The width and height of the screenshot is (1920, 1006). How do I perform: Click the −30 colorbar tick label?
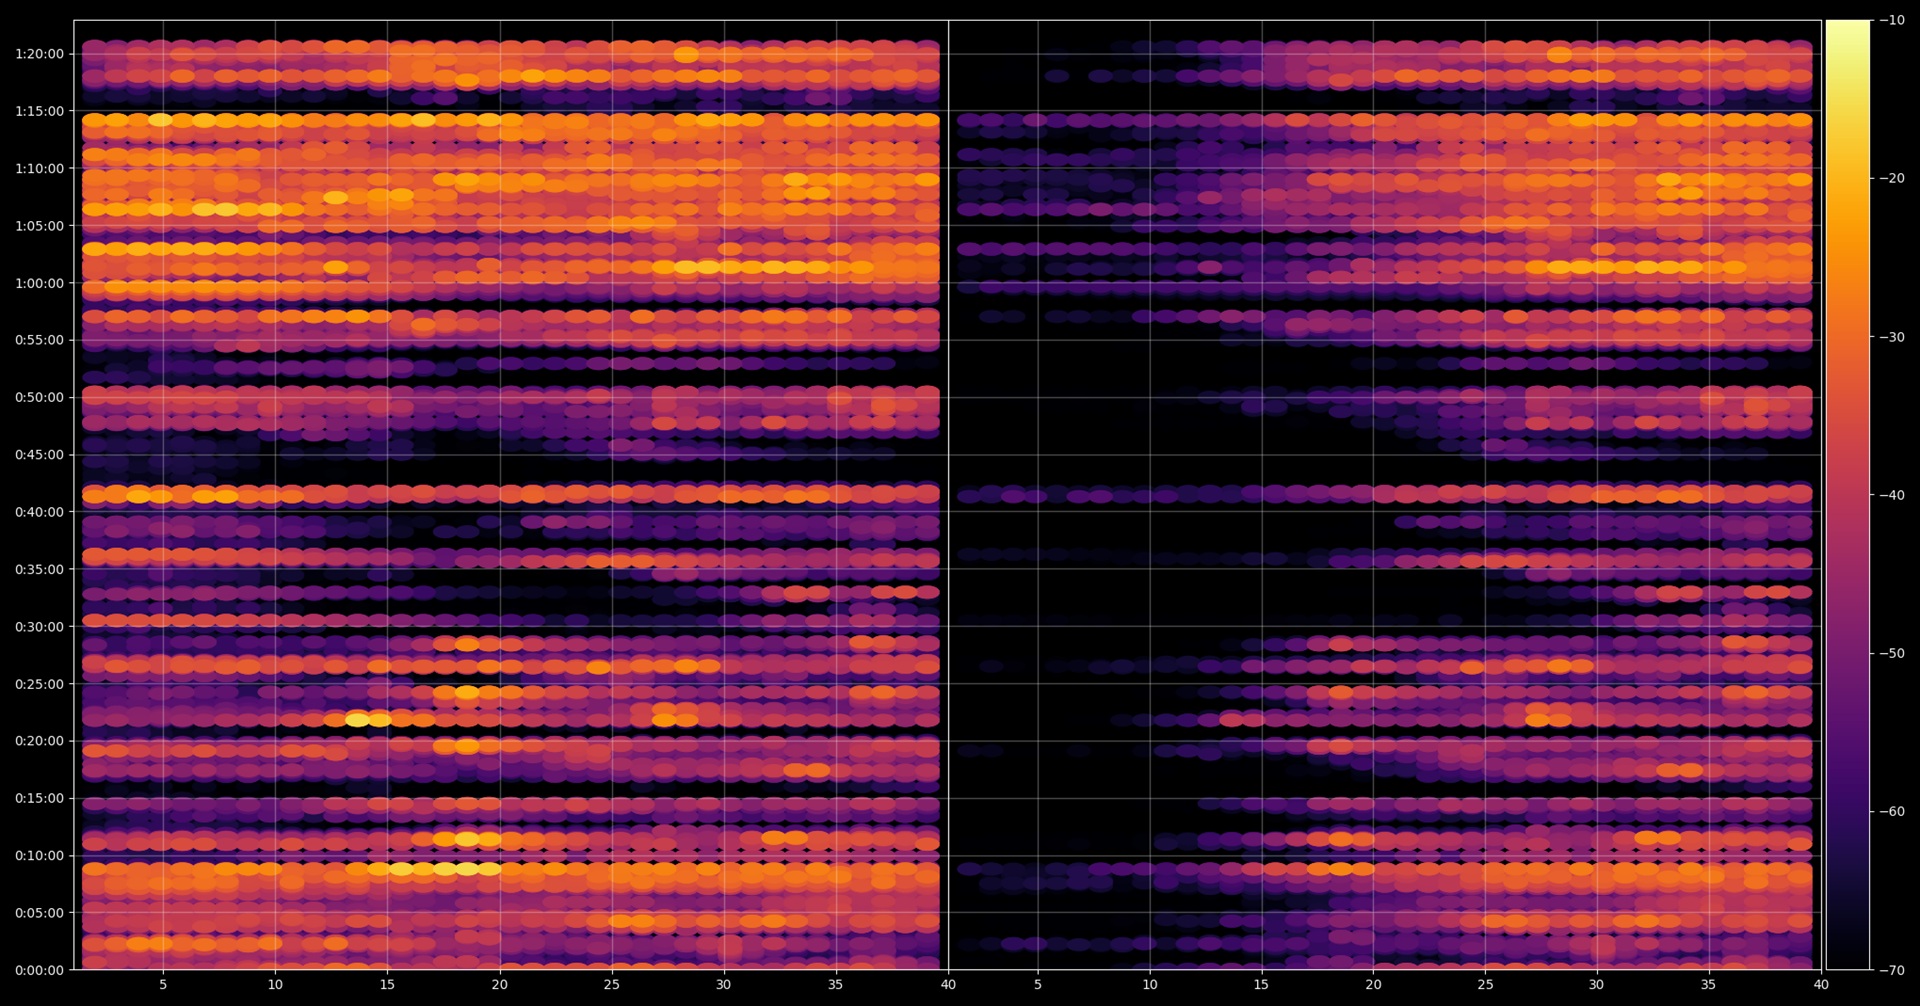click(x=1892, y=337)
